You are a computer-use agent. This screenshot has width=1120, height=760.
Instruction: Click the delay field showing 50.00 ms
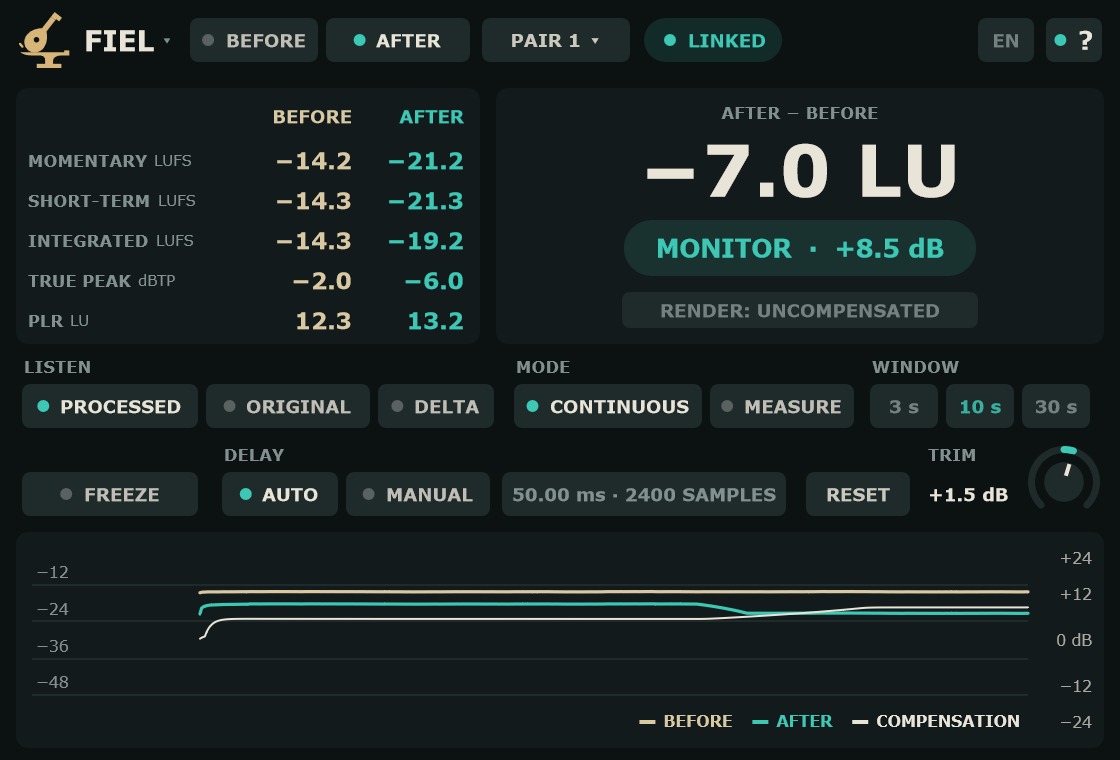(x=644, y=494)
